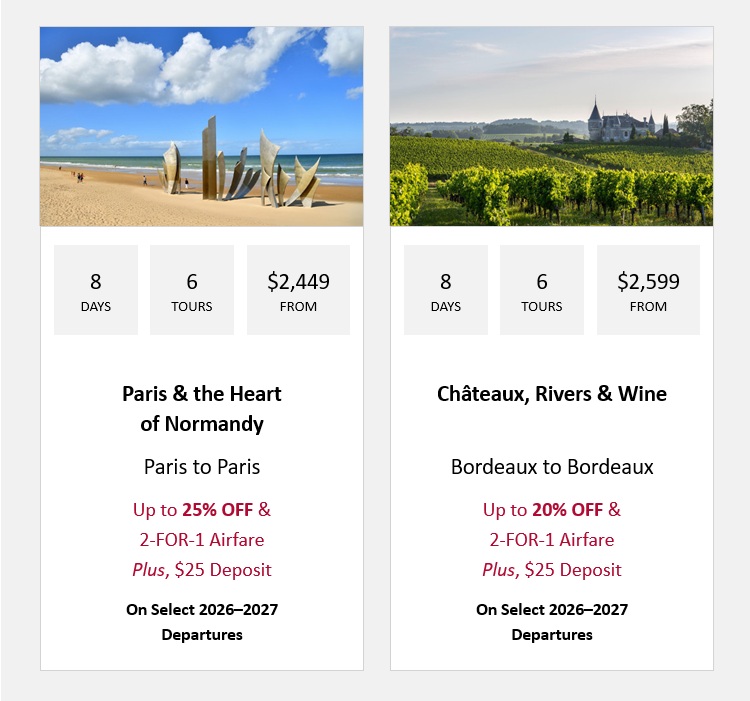Click the 8 DAYS box on Bordeaux card
Screen dimensions: 750x701
tap(446, 290)
